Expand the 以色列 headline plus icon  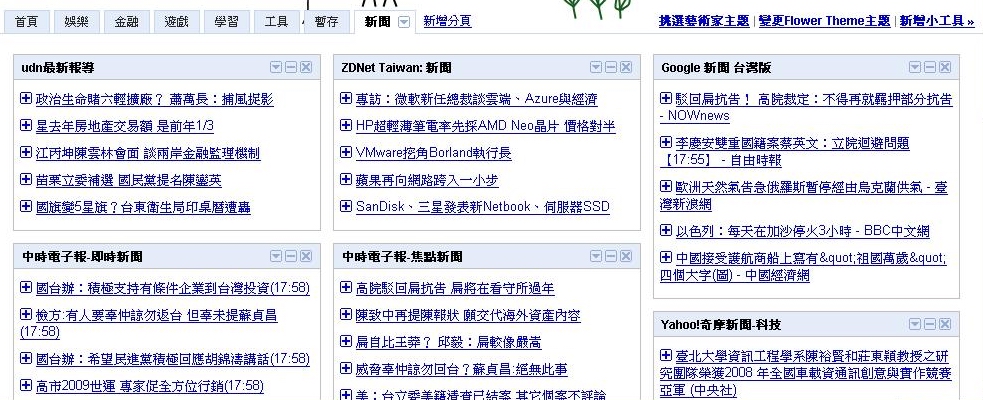point(666,230)
